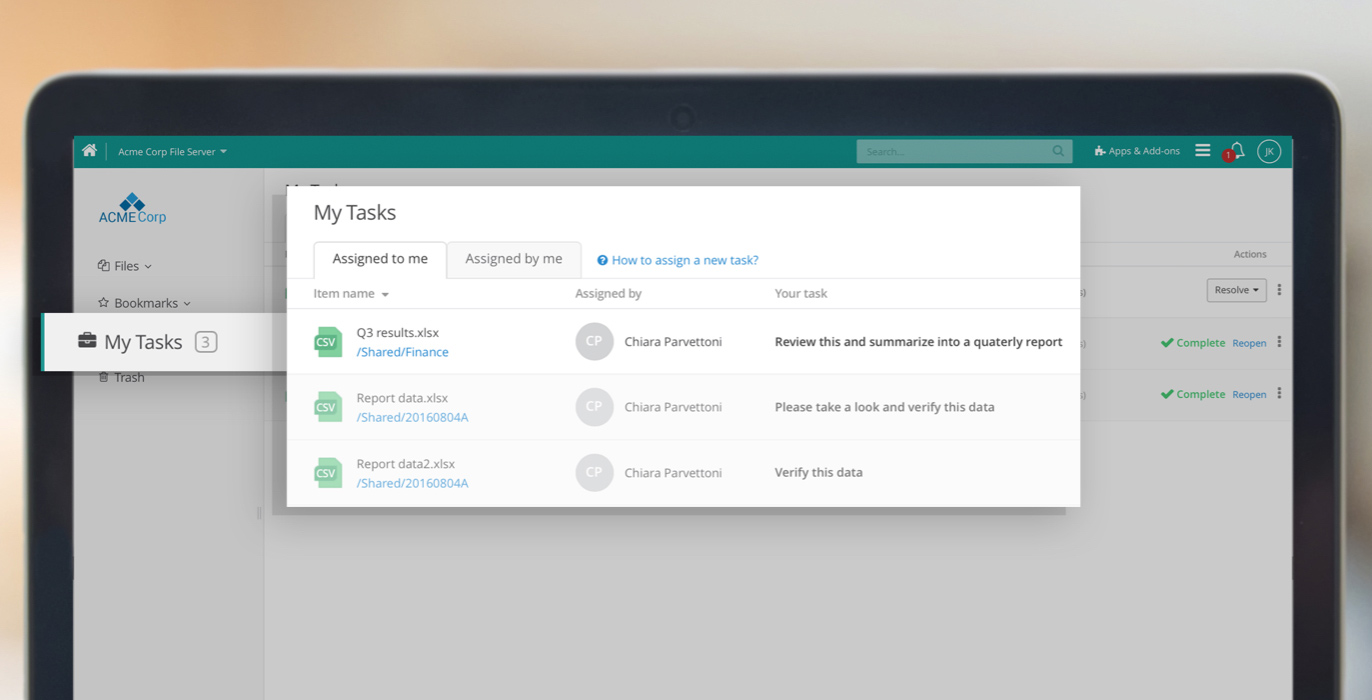Viewport: 1372px width, 700px height.
Task: Open the hamburger menu icon
Action: coord(1202,151)
